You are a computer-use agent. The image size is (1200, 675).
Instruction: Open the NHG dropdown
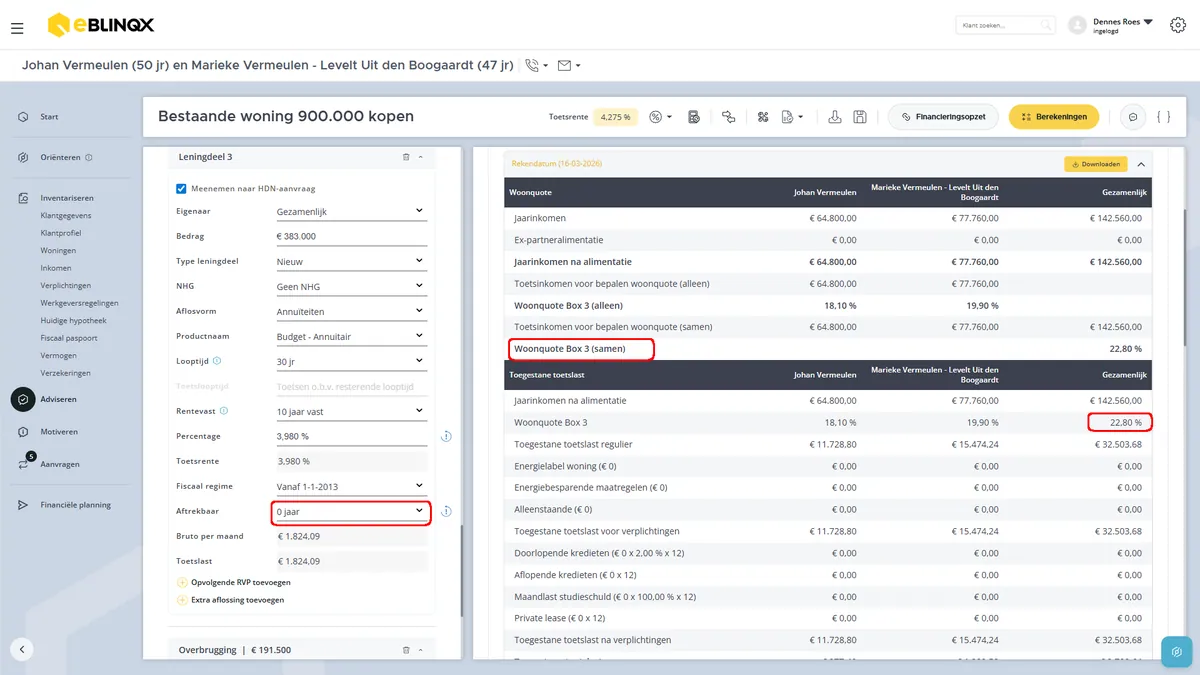[x=350, y=286]
